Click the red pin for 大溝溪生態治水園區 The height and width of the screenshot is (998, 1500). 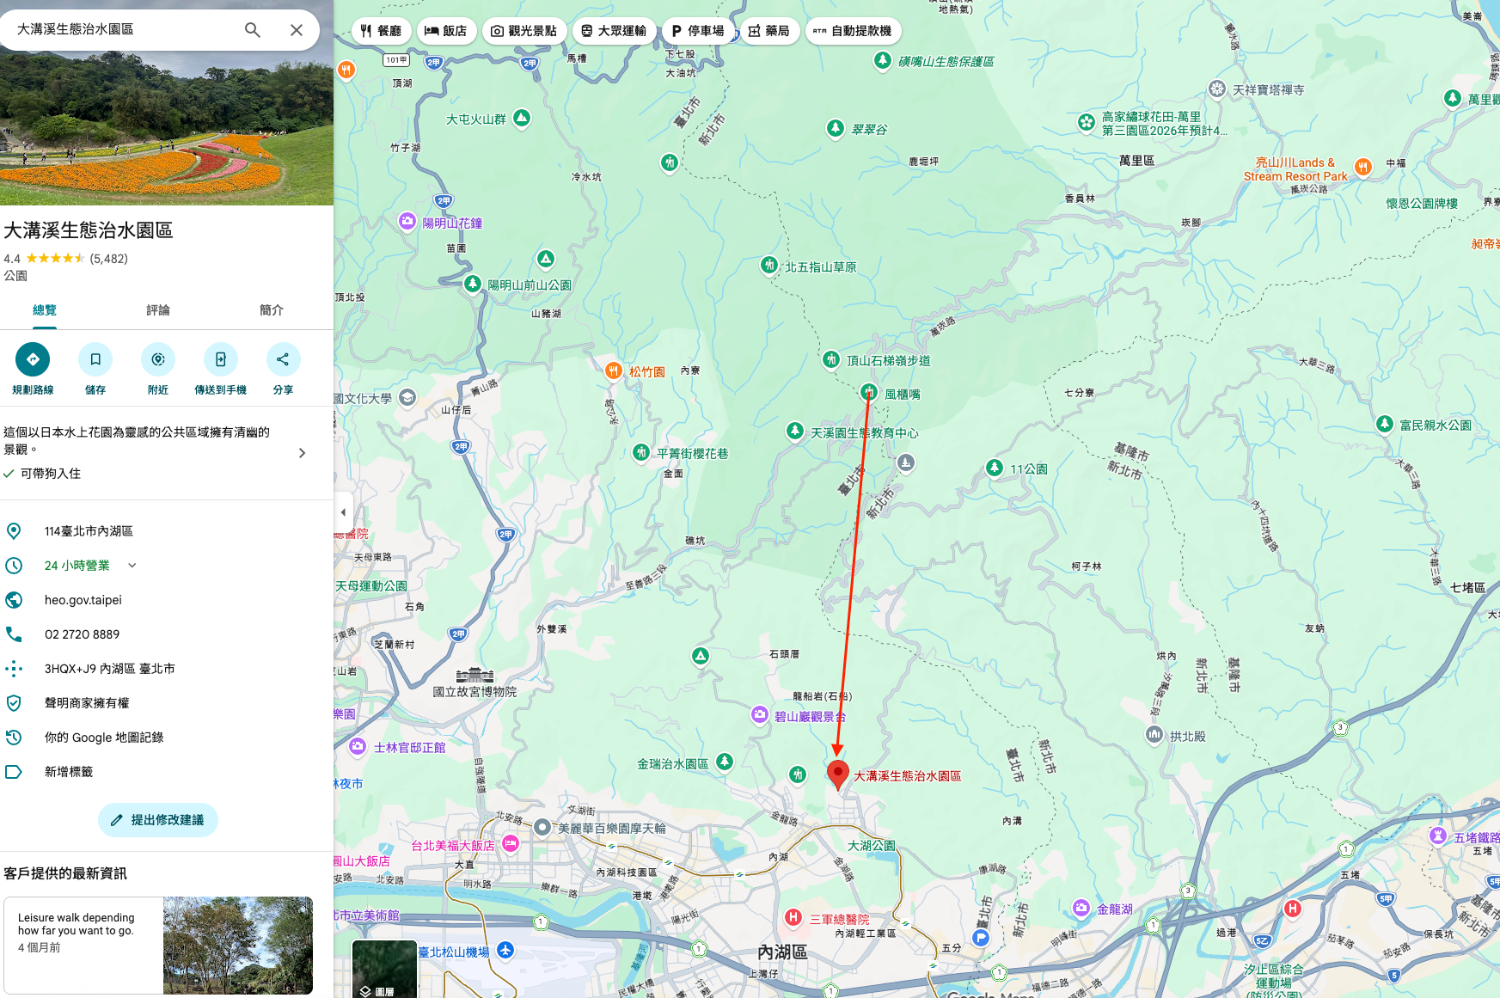[x=838, y=775]
